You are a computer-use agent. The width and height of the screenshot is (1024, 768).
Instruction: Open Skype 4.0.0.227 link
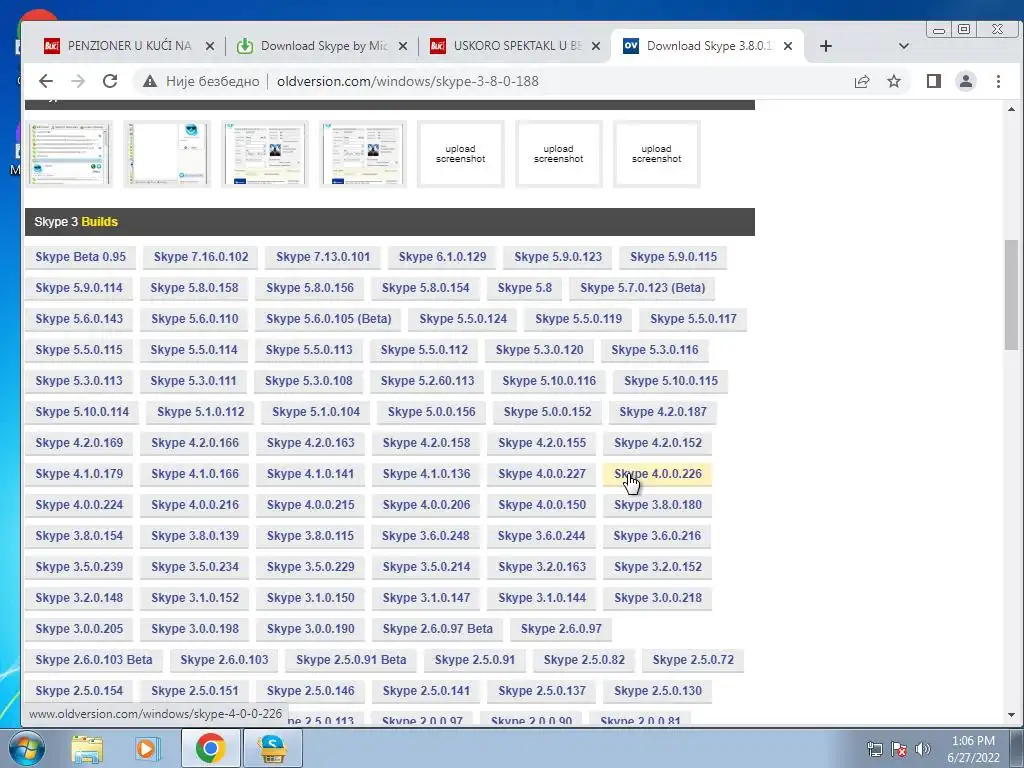[542, 474]
